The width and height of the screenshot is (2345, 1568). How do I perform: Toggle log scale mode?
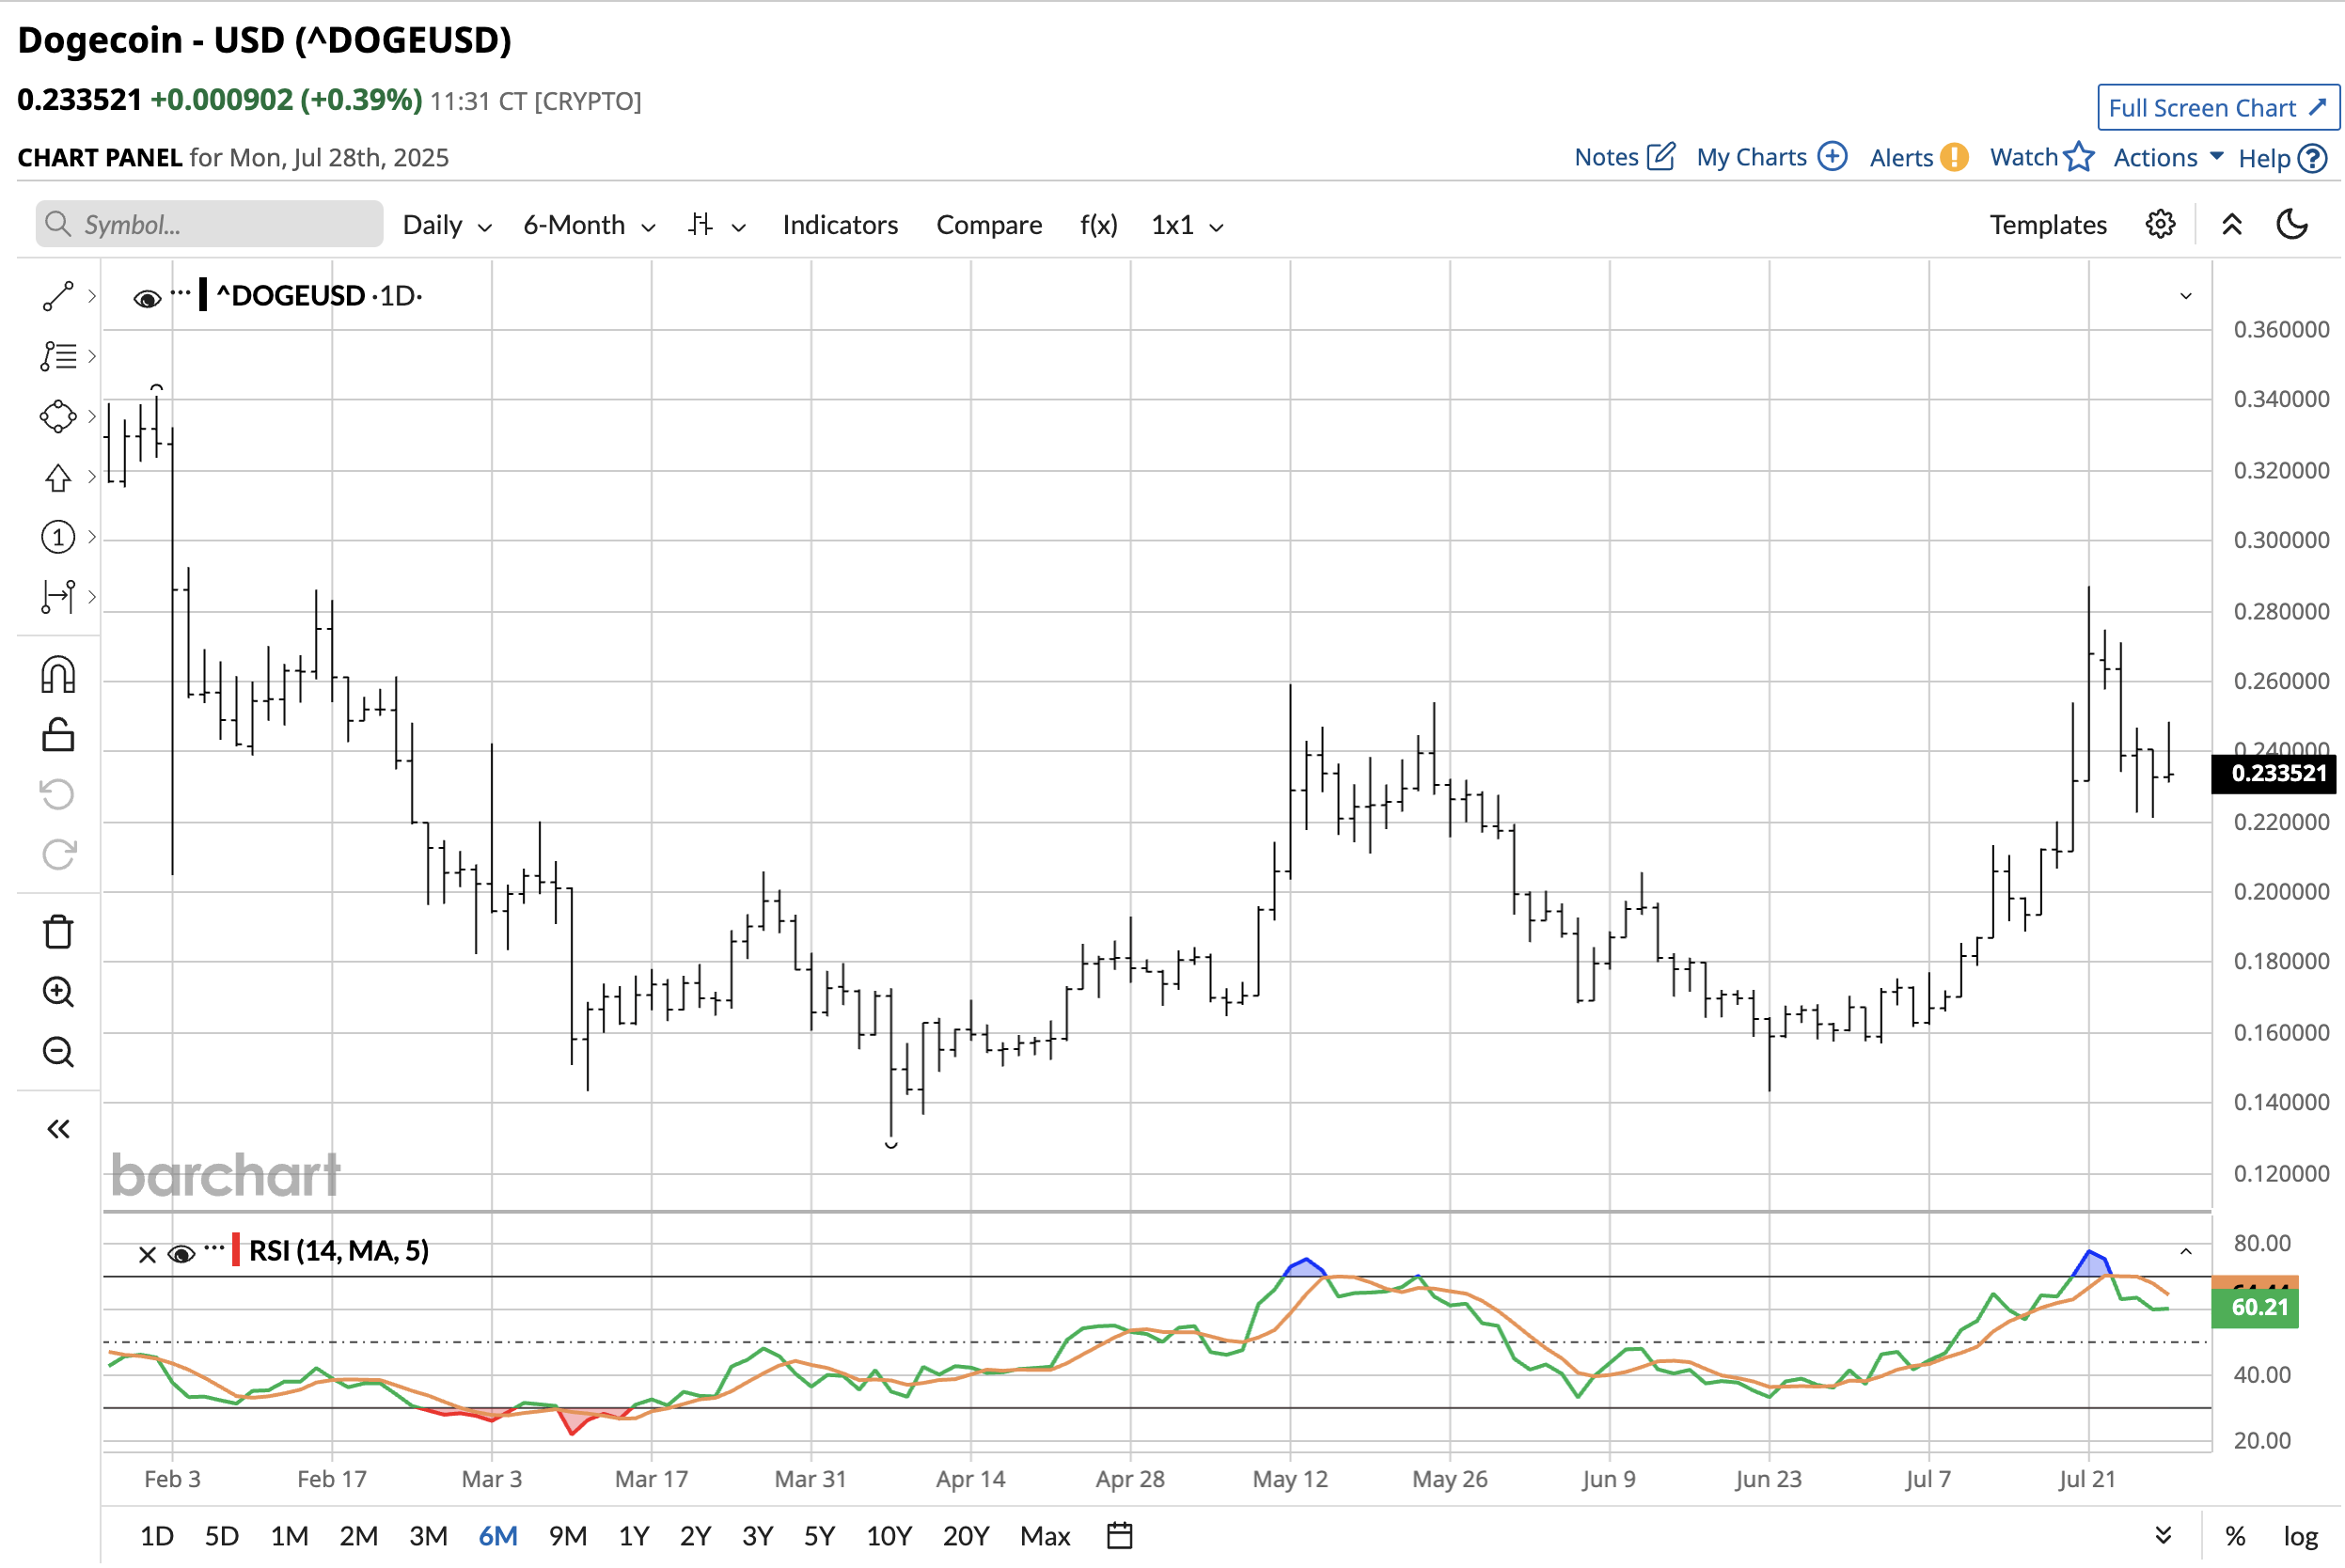click(2300, 1536)
